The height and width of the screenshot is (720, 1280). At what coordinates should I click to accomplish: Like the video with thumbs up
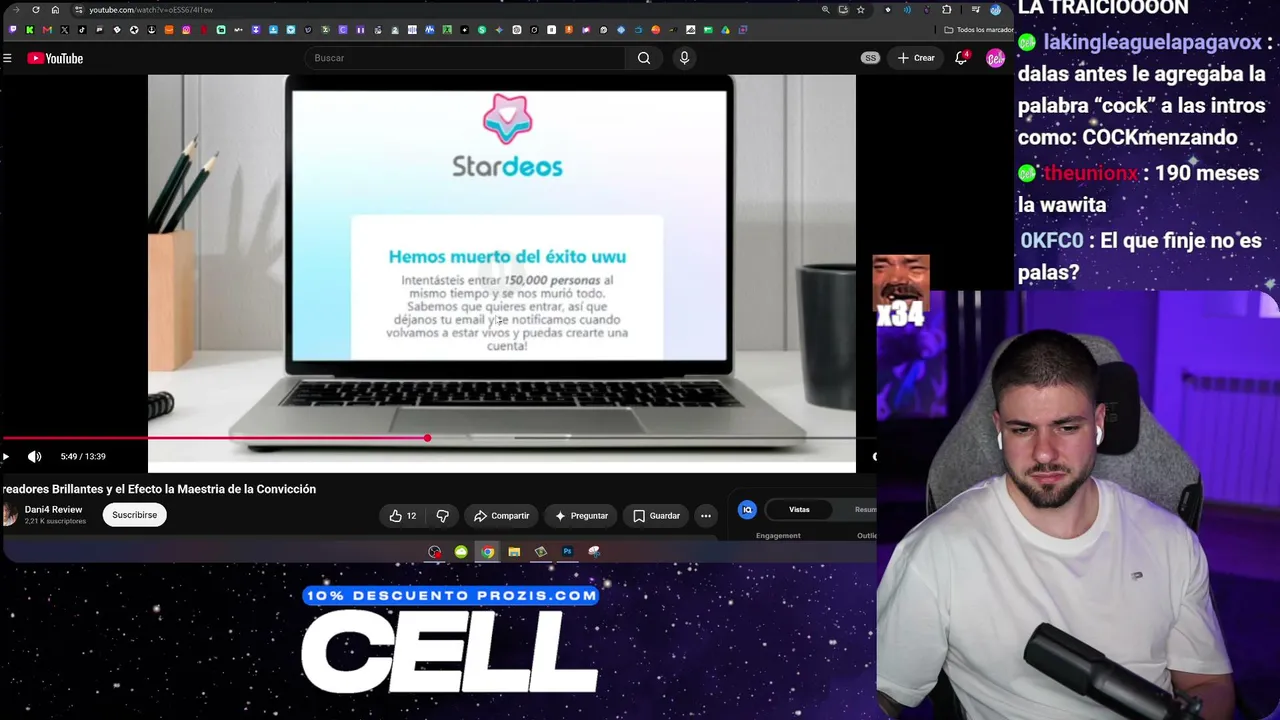pyautogui.click(x=396, y=516)
